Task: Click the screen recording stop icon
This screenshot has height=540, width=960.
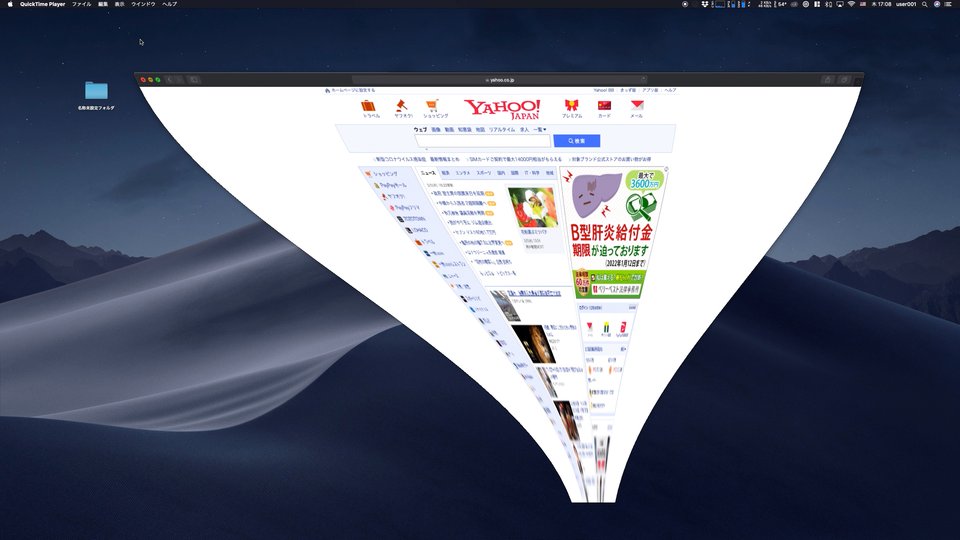Action: [685, 4]
